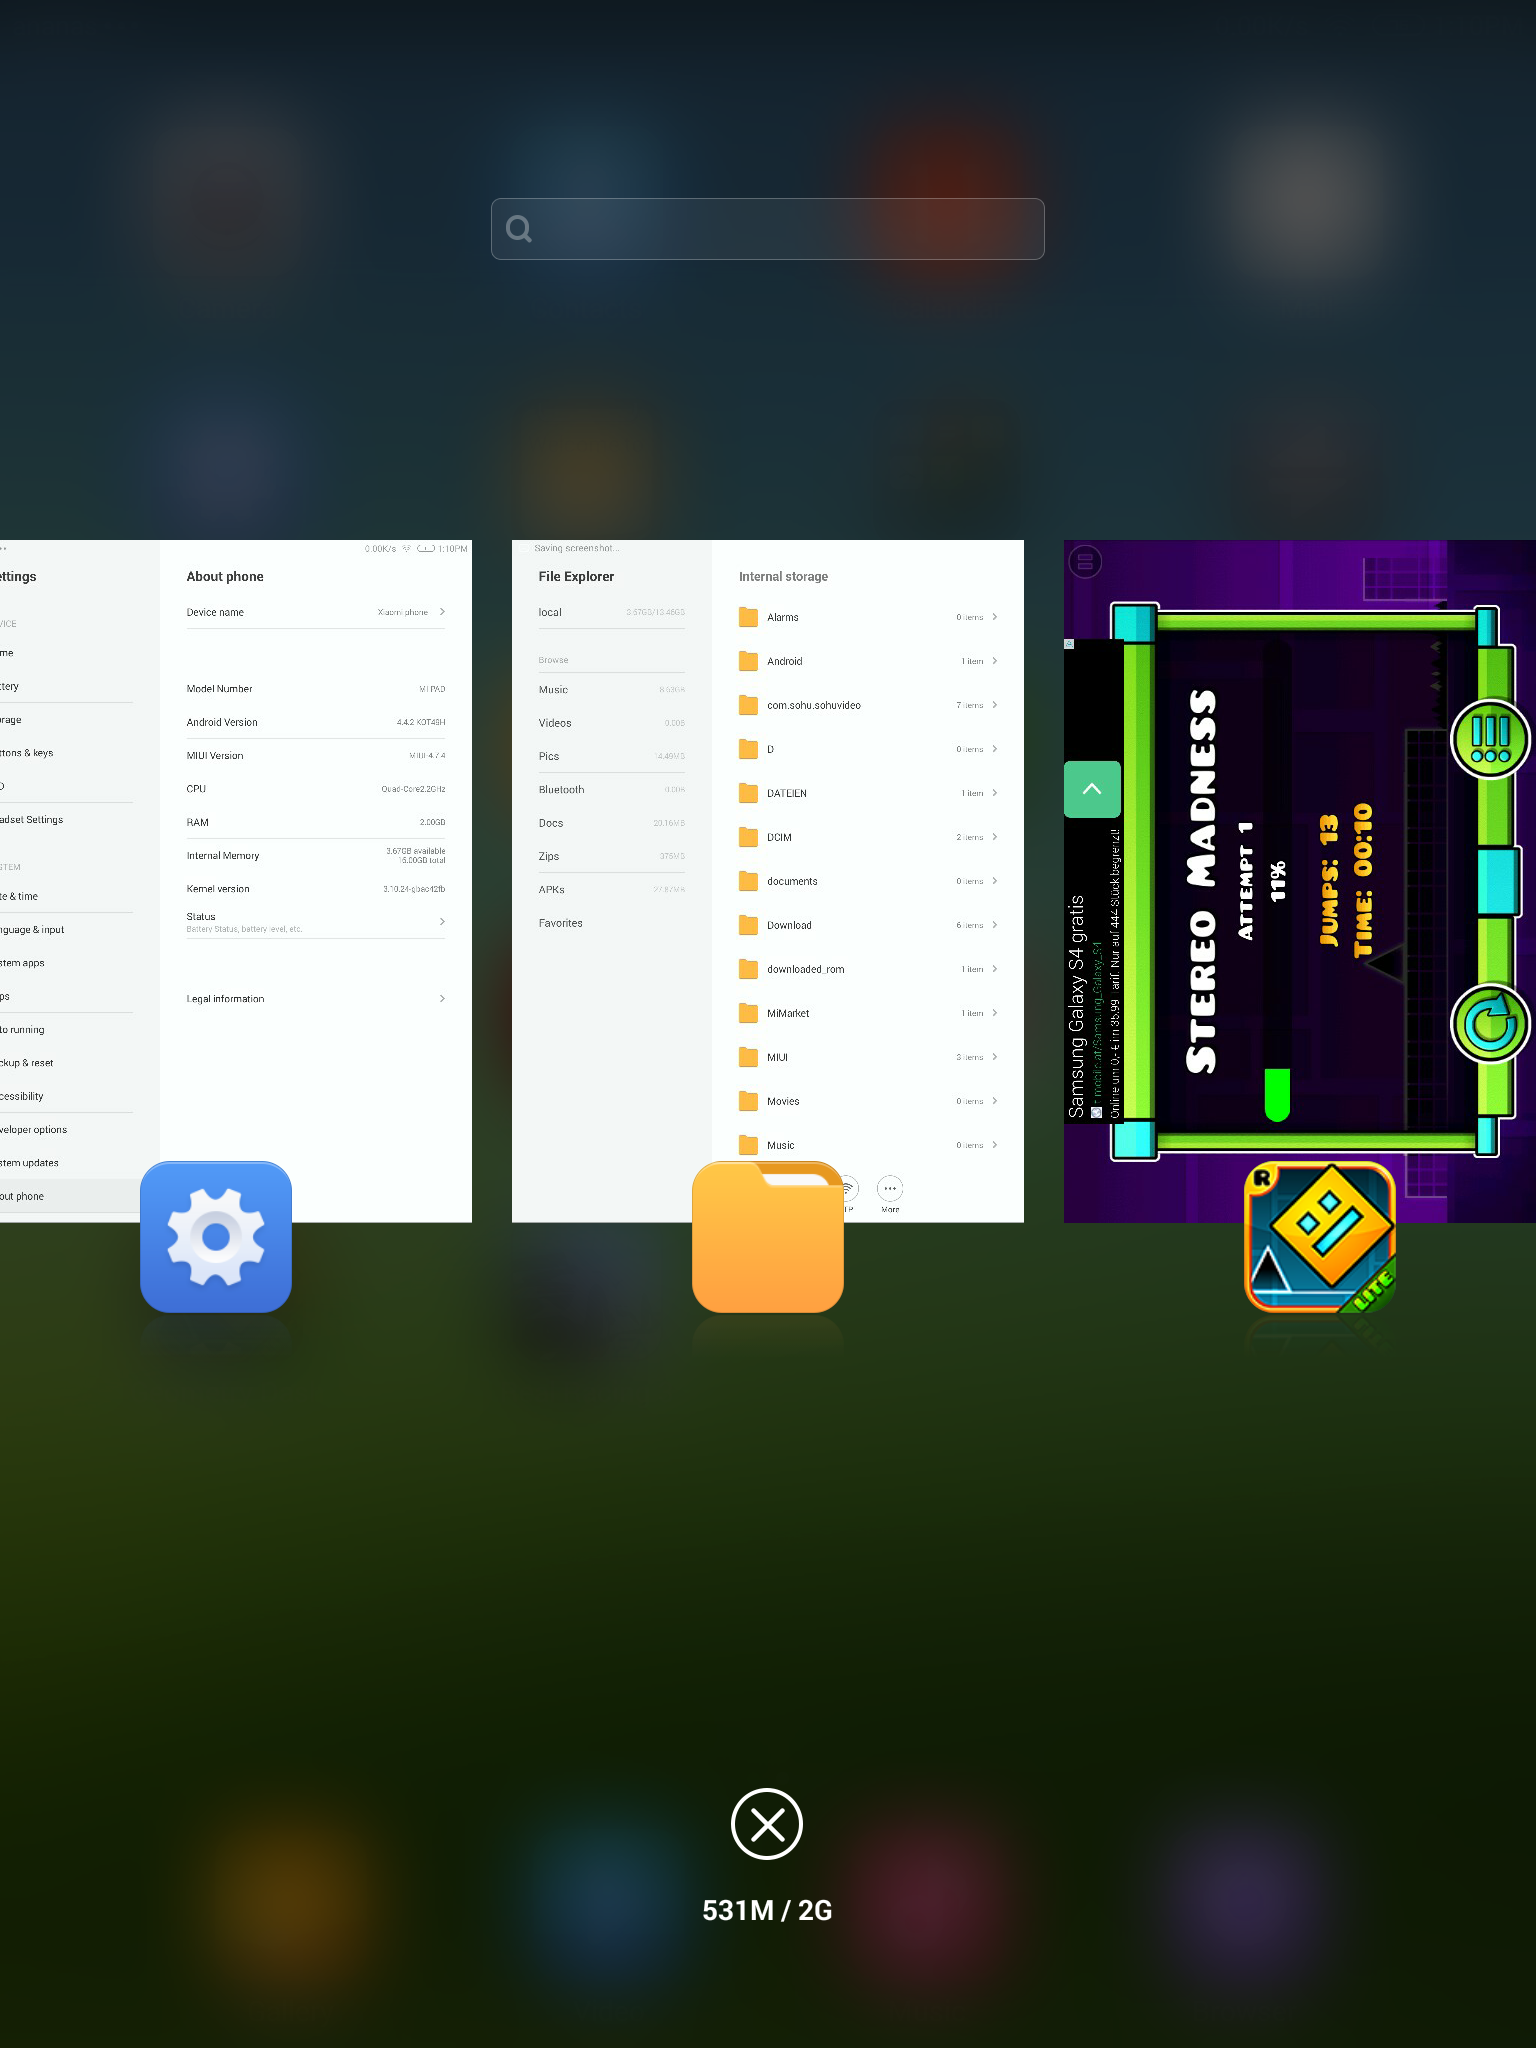Click the CPU row in About phone
This screenshot has height=2048, width=1536.
(315, 789)
